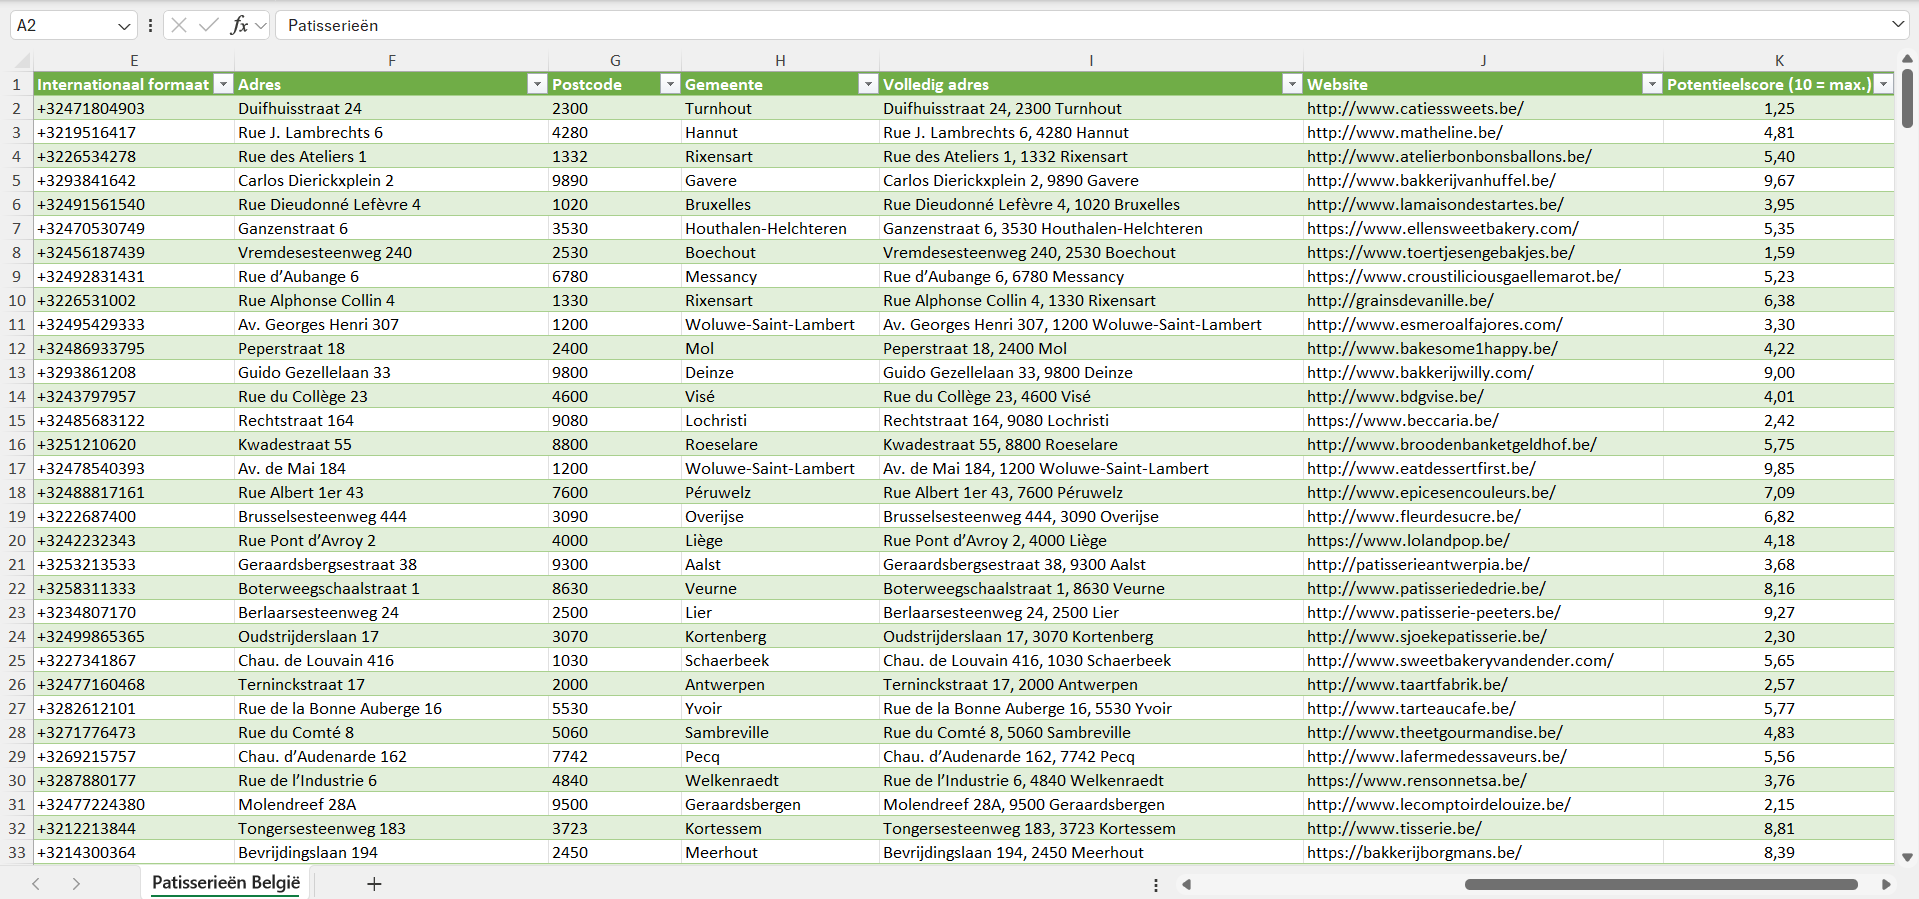Click the horizontal scrollbar right arrow

click(x=1886, y=884)
